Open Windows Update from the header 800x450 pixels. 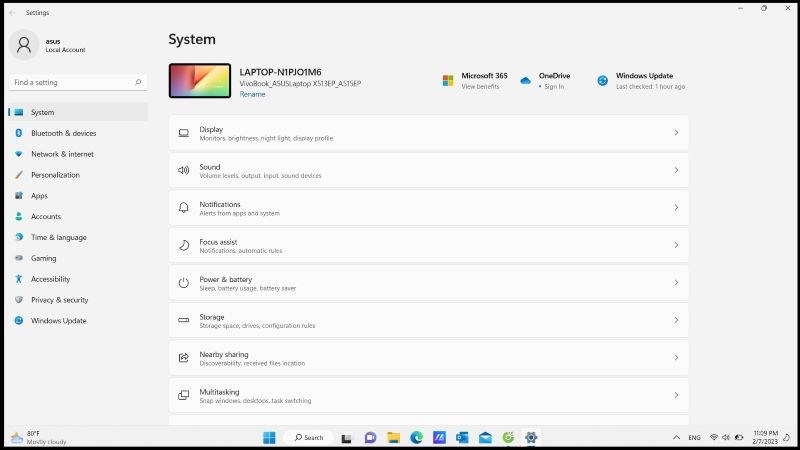pyautogui.click(x=641, y=81)
